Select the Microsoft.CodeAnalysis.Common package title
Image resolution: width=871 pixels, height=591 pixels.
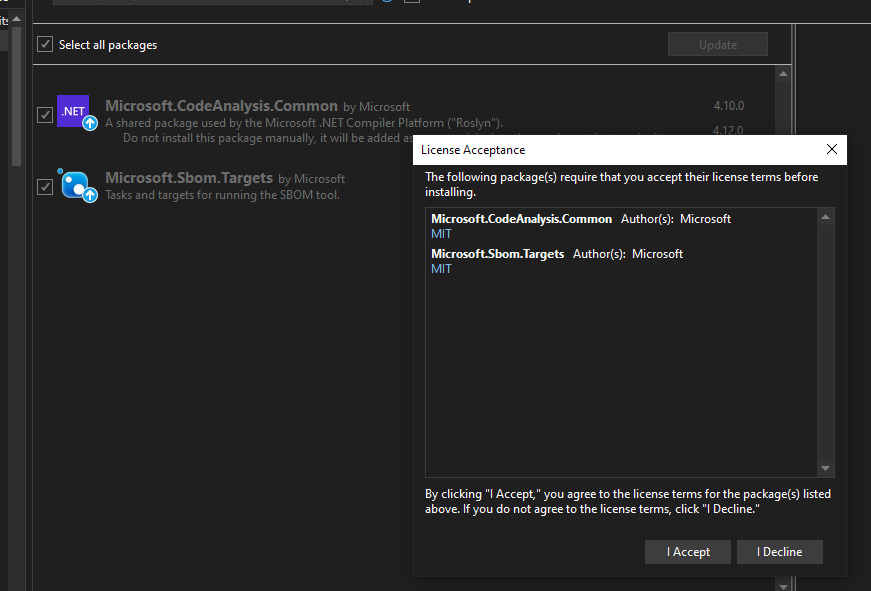221,106
